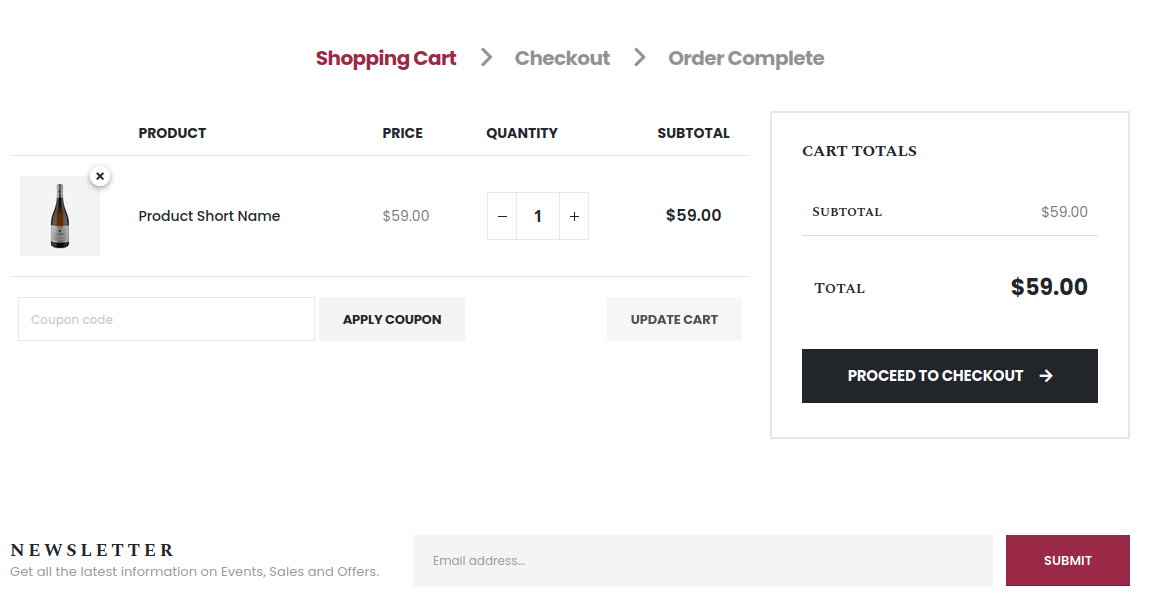Click the arrow icon on Proceed To Checkout
The image size is (1157, 615).
pos(1047,376)
